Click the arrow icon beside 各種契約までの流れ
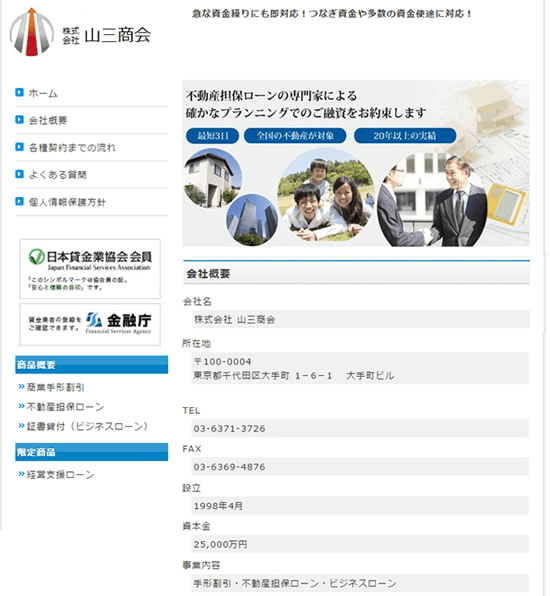Screen dimensions: 550x596 tap(19, 147)
